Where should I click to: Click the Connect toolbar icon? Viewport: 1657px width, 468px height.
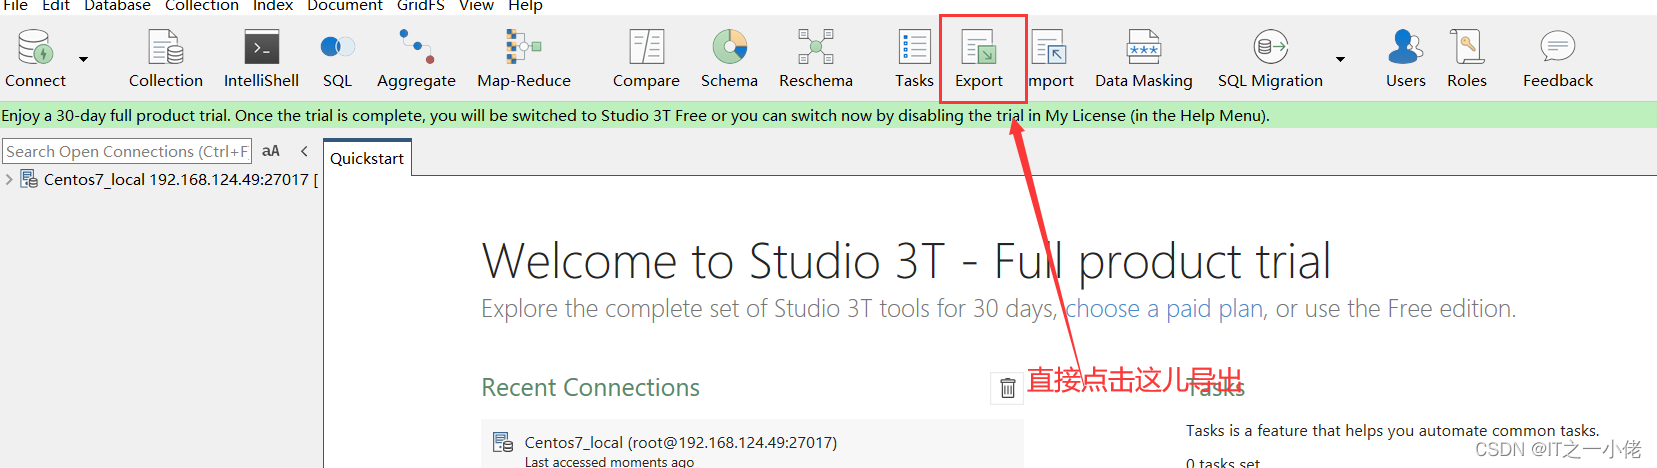[35, 58]
